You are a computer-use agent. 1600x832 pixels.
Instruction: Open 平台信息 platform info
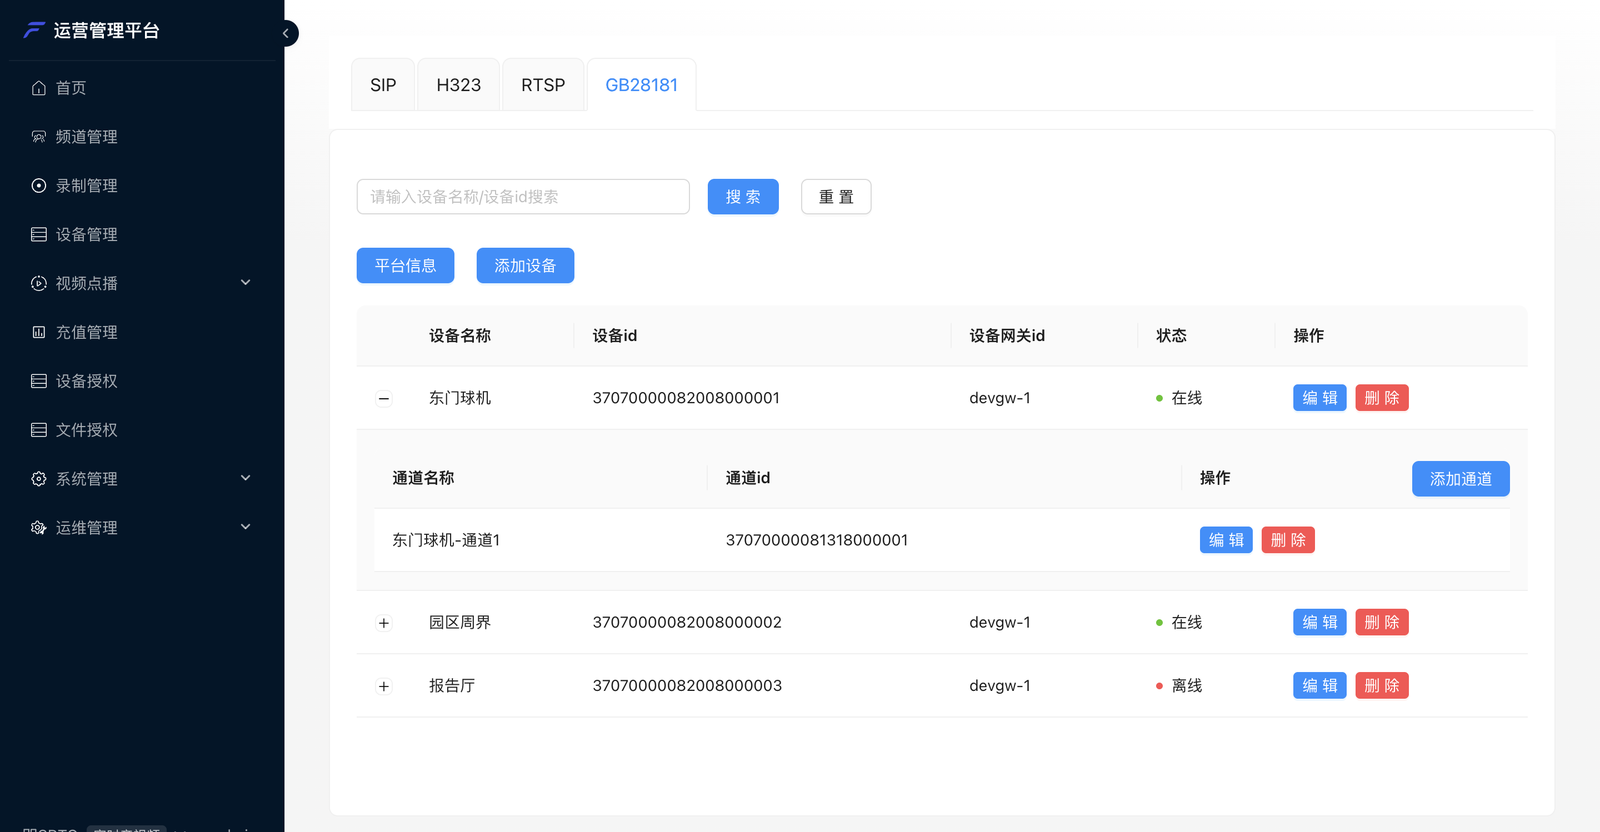(x=406, y=266)
